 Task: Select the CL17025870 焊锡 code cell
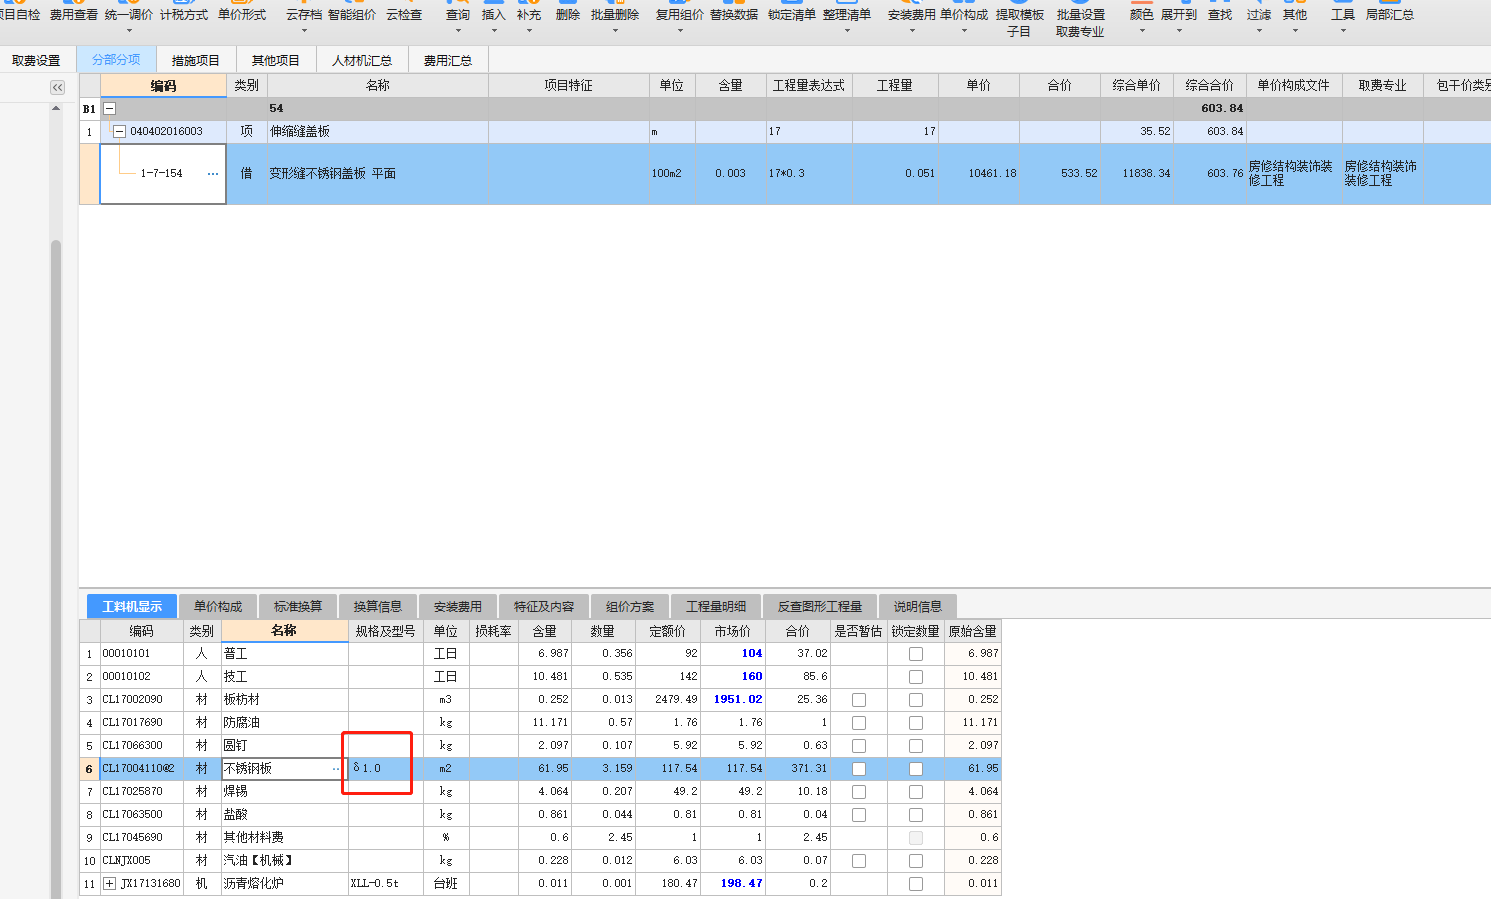click(141, 792)
